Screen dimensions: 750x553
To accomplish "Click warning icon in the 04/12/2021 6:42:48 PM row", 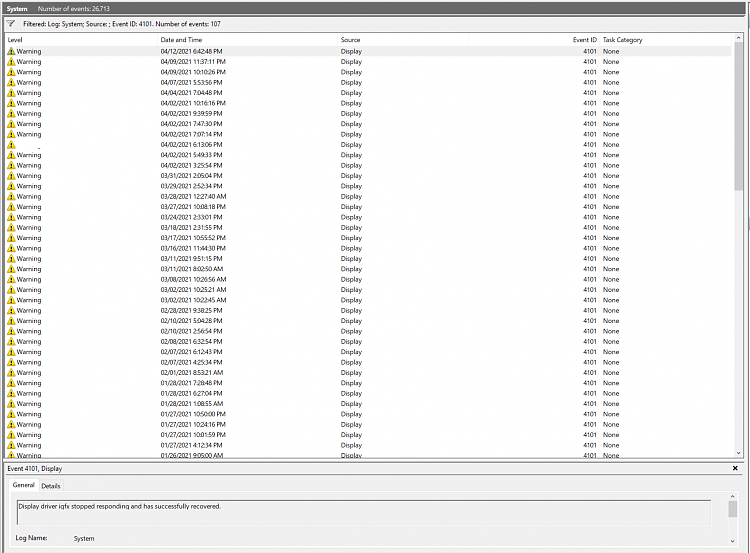I will click(x=11, y=51).
